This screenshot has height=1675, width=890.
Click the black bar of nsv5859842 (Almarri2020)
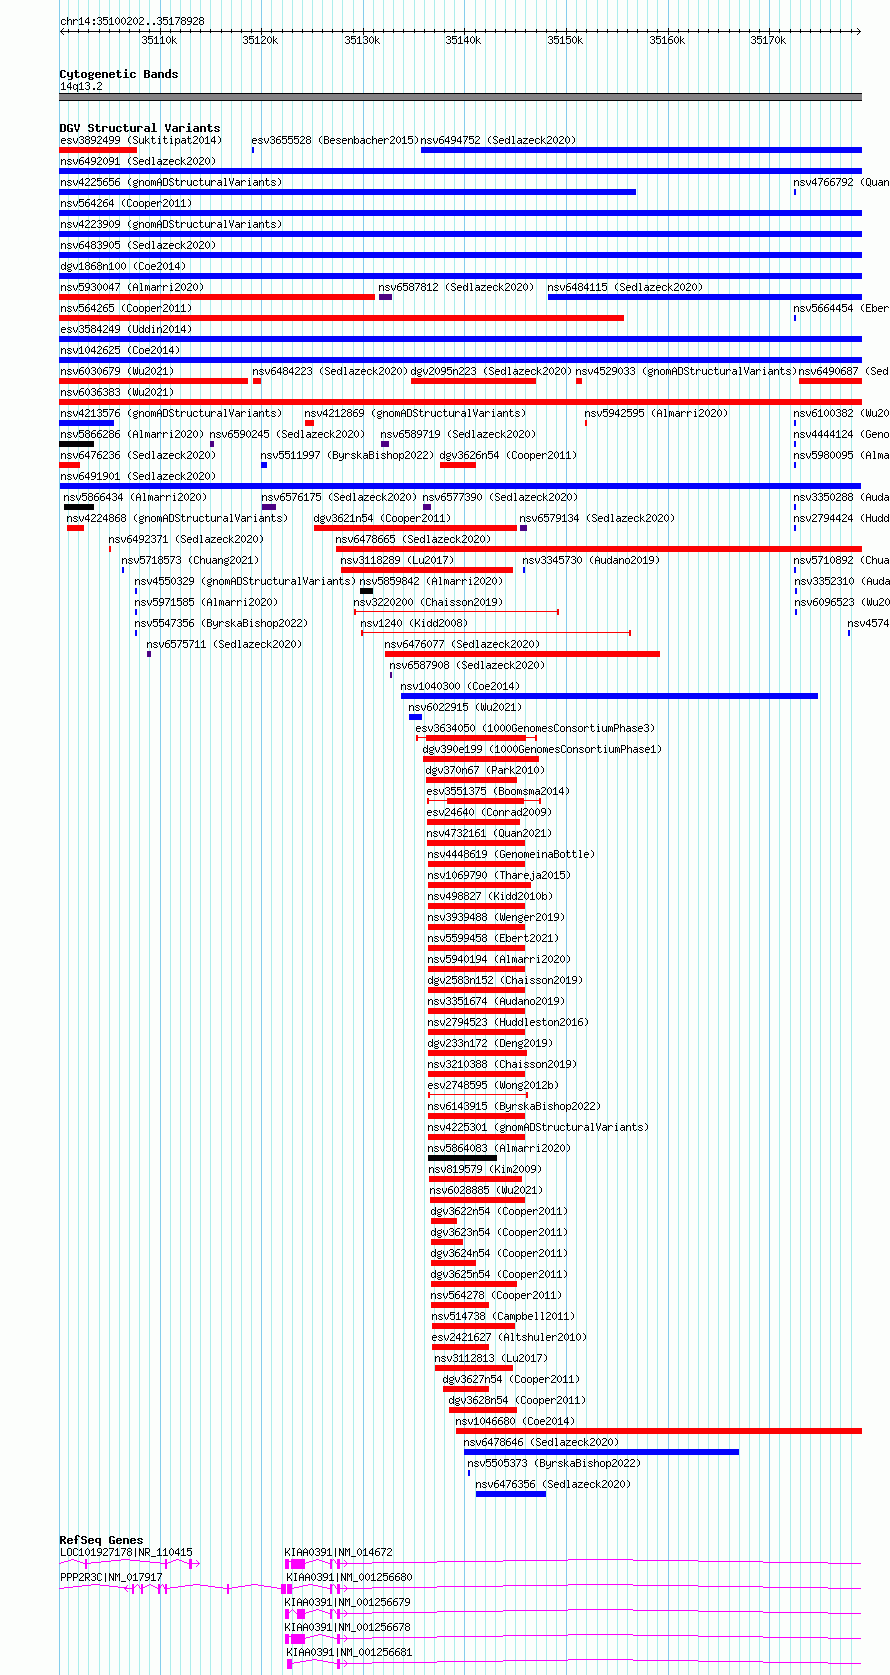pos(366,591)
